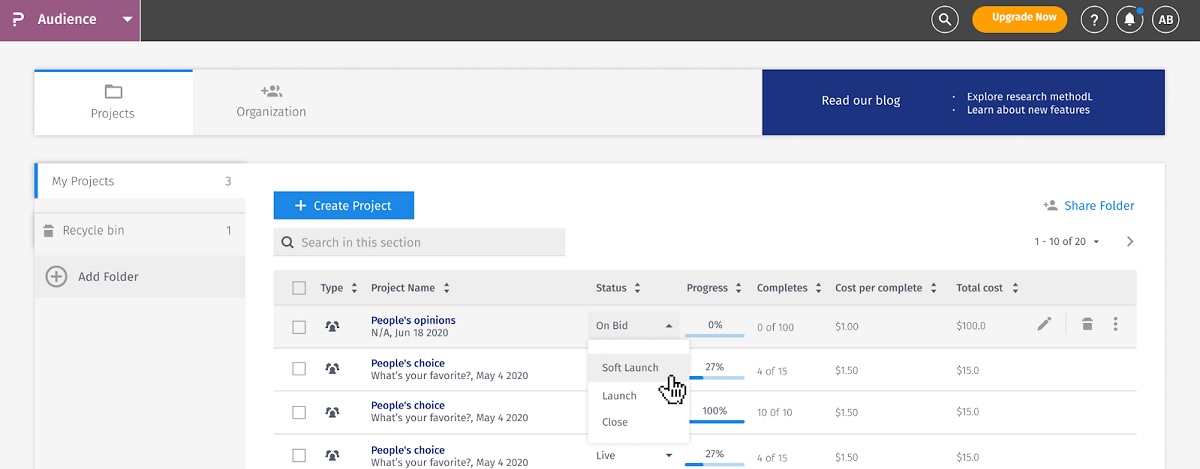Click the 0 of 100 completes value
Screen dimensions: 1200x469
pos(775,327)
